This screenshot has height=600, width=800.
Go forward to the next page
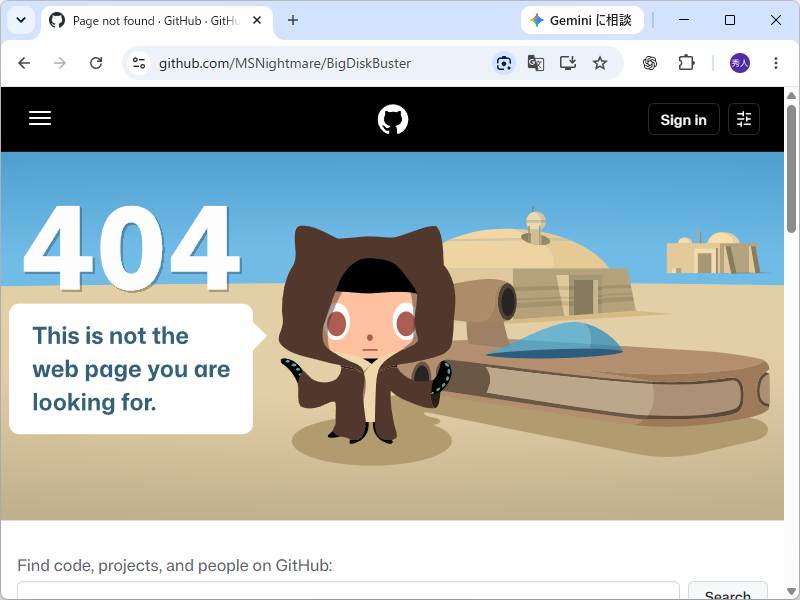(x=60, y=63)
